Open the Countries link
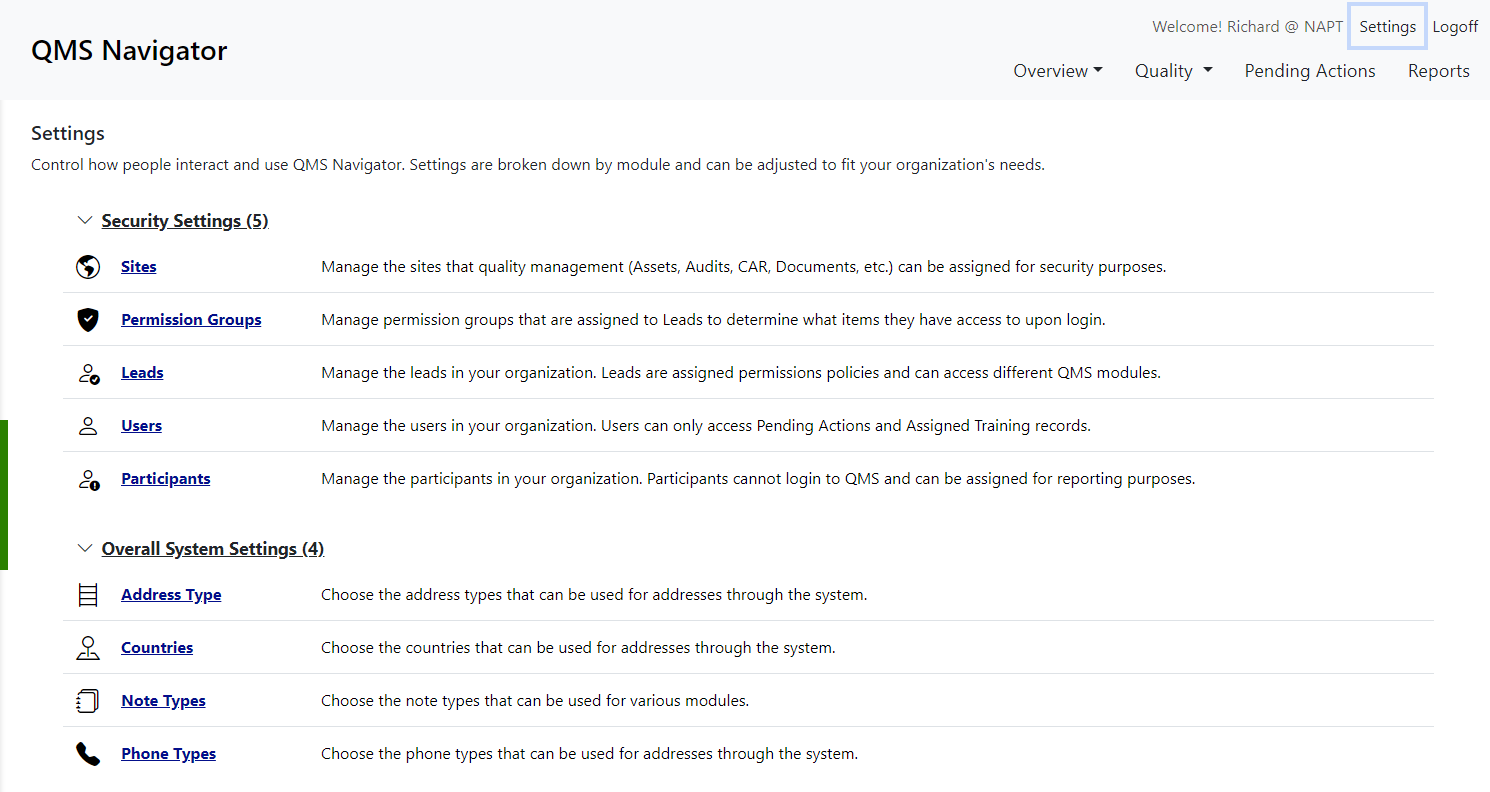This screenshot has height=792, width=1490. click(x=157, y=648)
